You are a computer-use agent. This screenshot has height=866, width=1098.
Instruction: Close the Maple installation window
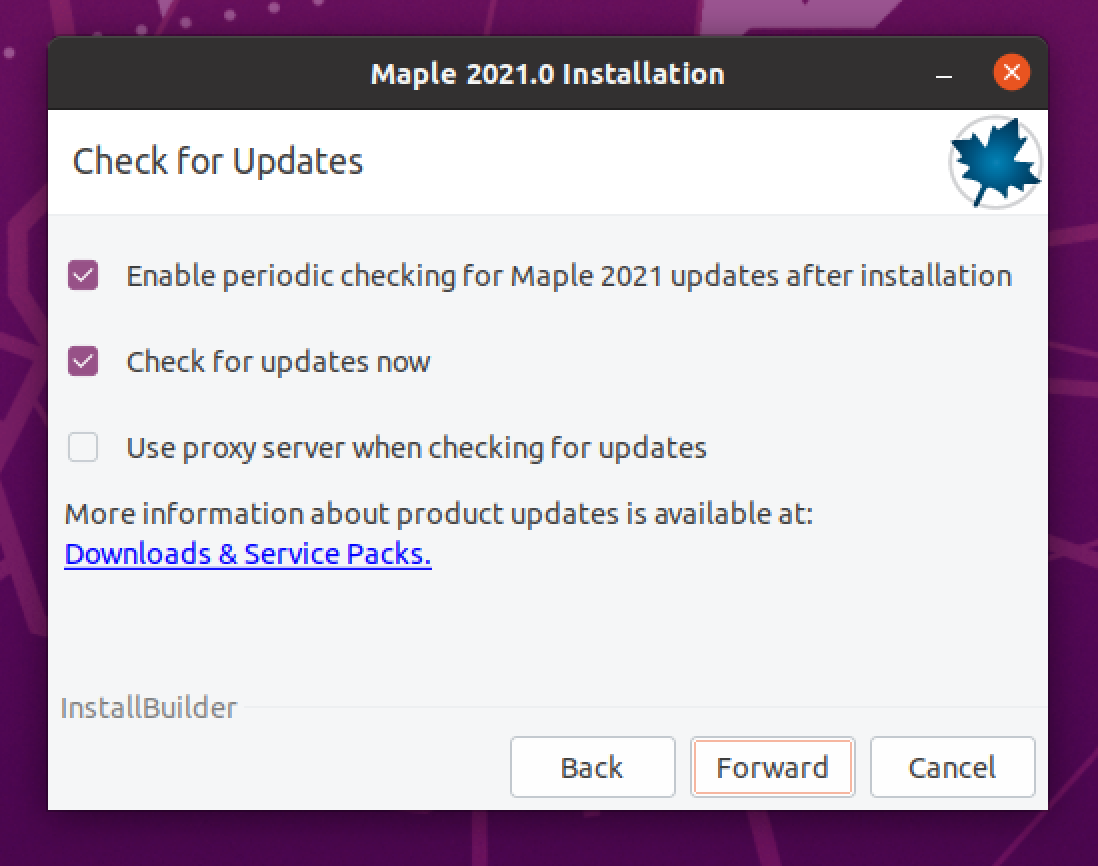(1011, 73)
